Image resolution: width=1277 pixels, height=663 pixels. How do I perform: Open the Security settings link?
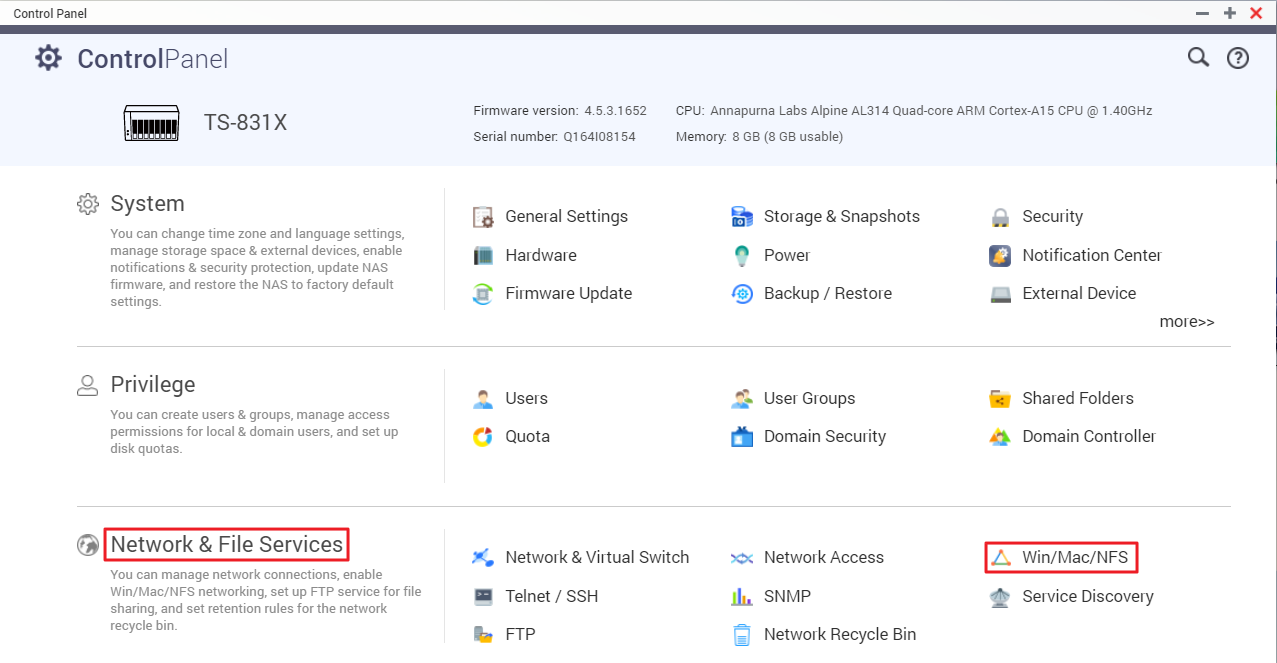1052,217
